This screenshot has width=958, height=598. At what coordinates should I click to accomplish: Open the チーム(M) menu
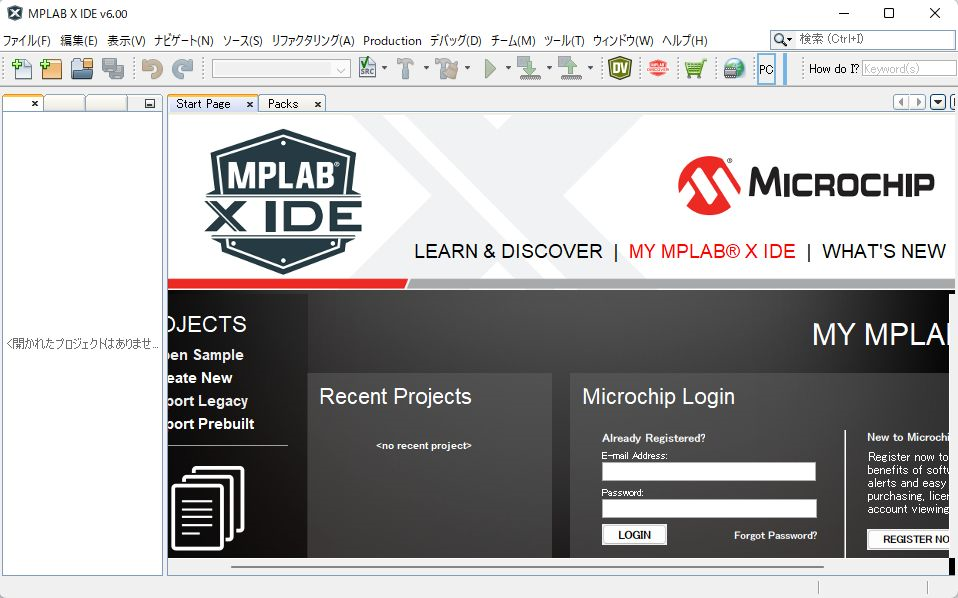(513, 41)
